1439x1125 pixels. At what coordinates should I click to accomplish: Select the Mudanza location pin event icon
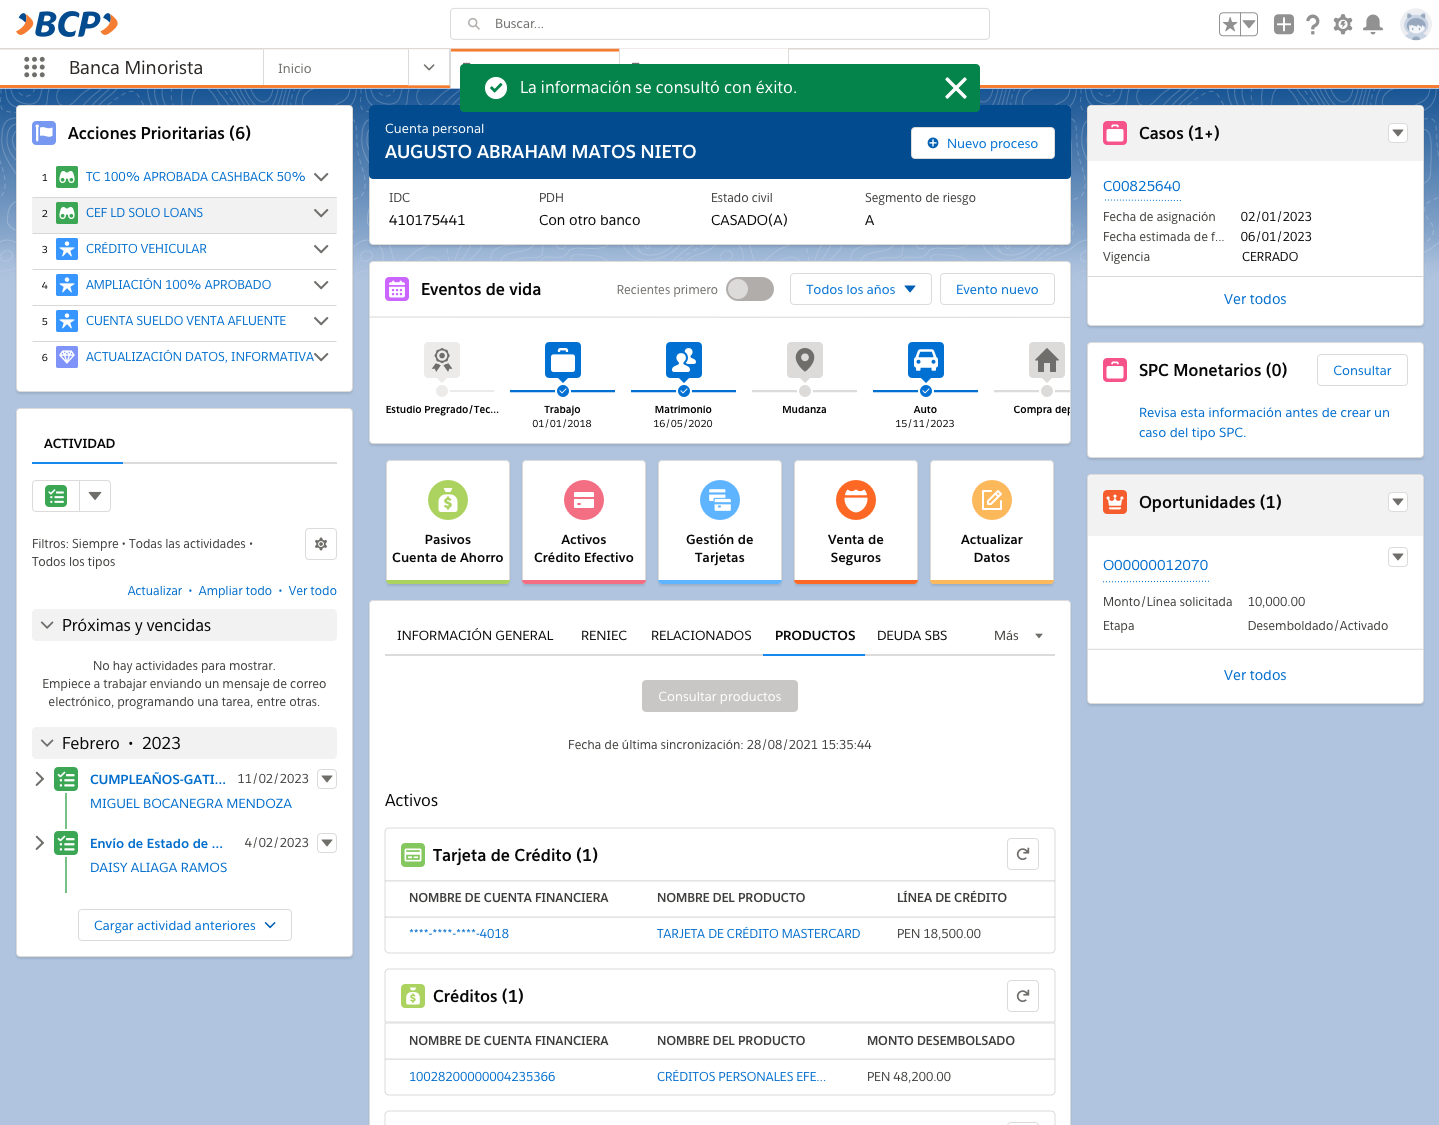[805, 360]
